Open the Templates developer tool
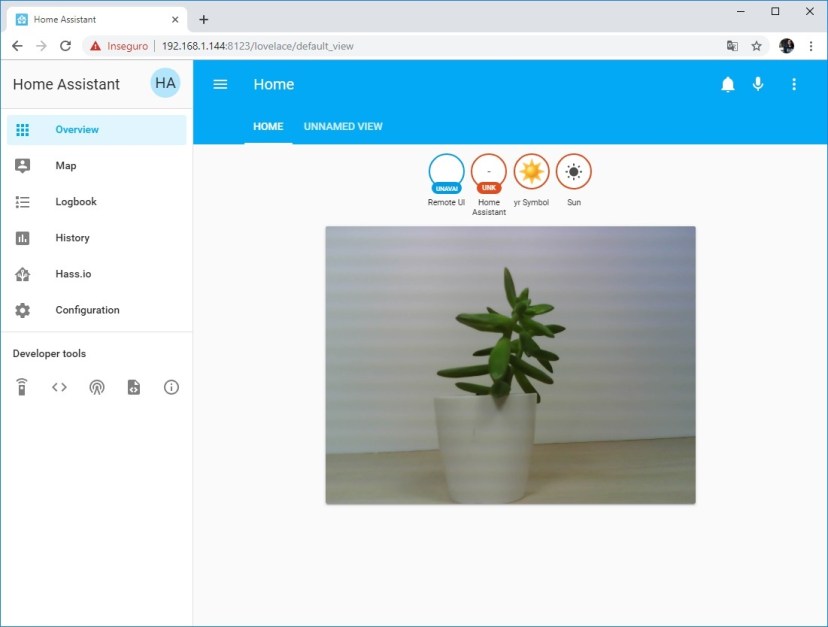This screenshot has height=627, width=828. [134, 387]
